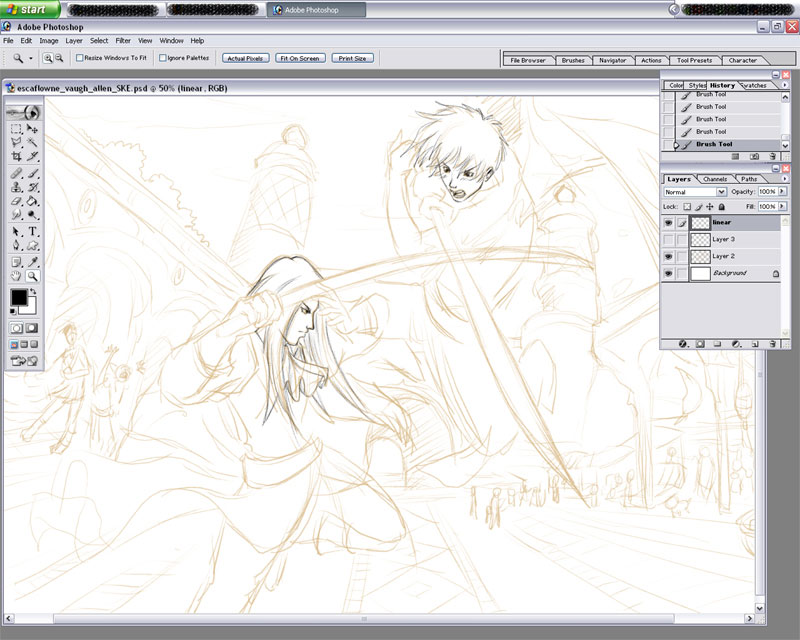
Task: Select the Rectangular Marquee tool
Action: (17, 129)
